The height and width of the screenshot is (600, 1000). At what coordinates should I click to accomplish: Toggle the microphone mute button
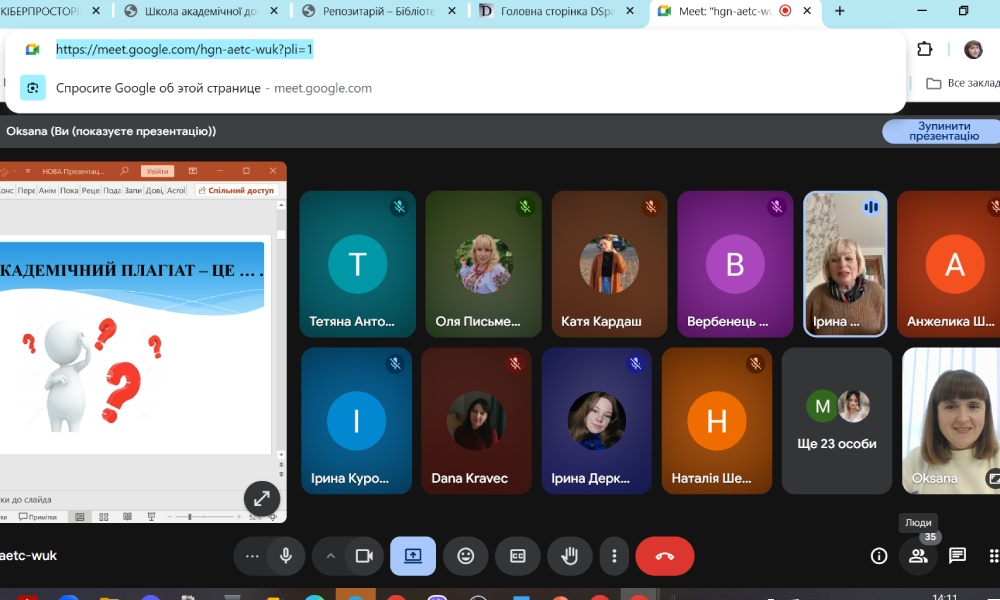(x=286, y=556)
